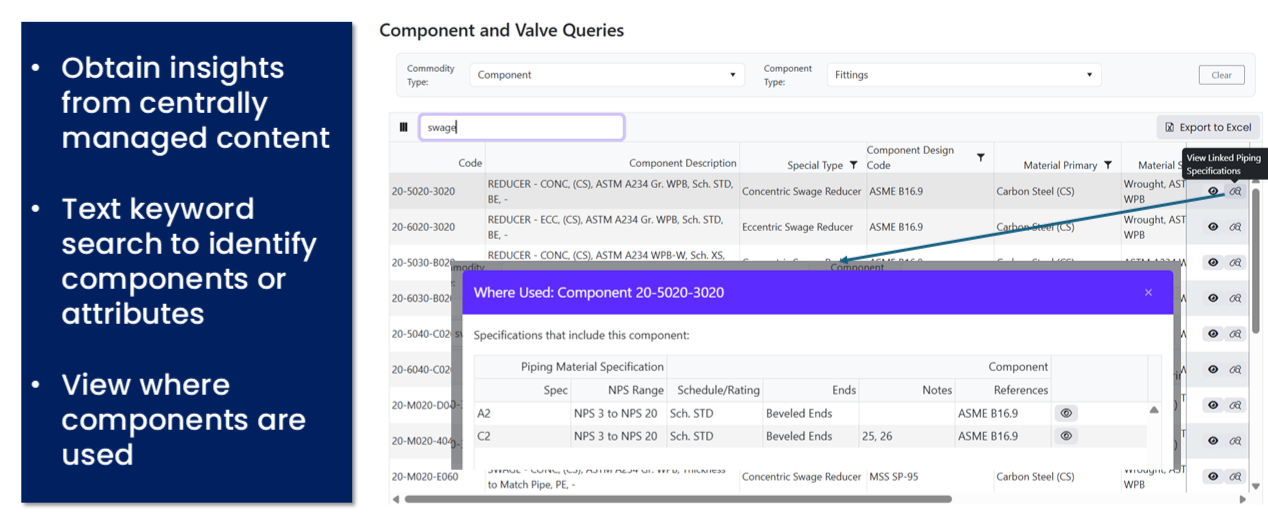Image resolution: width=1268 pixels, height=525 pixels.
Task: Click the eye icon in the 20-M020-D0 row
Action: pyautogui.click(x=1213, y=405)
